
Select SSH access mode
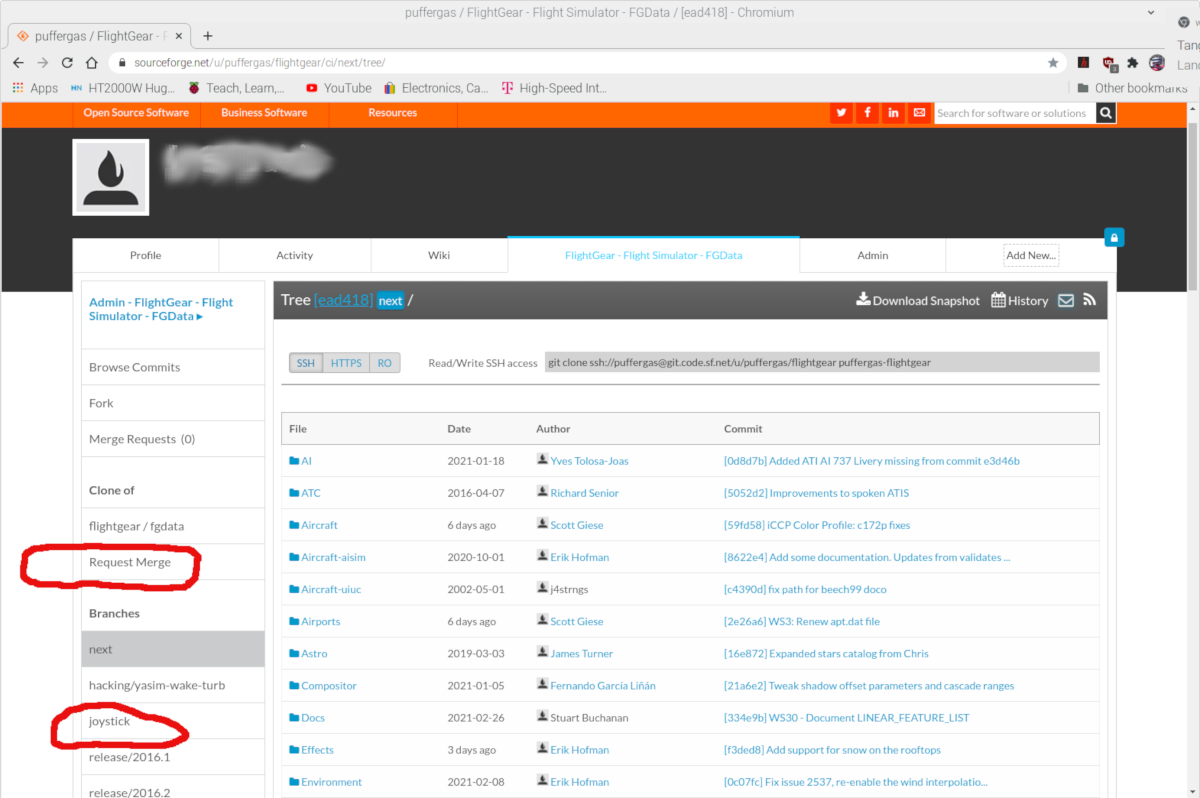[305, 363]
